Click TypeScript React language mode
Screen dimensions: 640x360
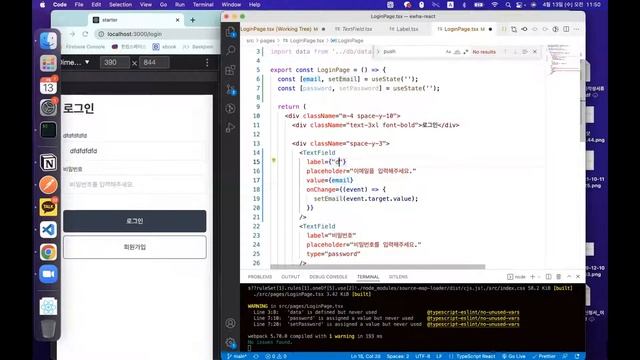click(476, 356)
